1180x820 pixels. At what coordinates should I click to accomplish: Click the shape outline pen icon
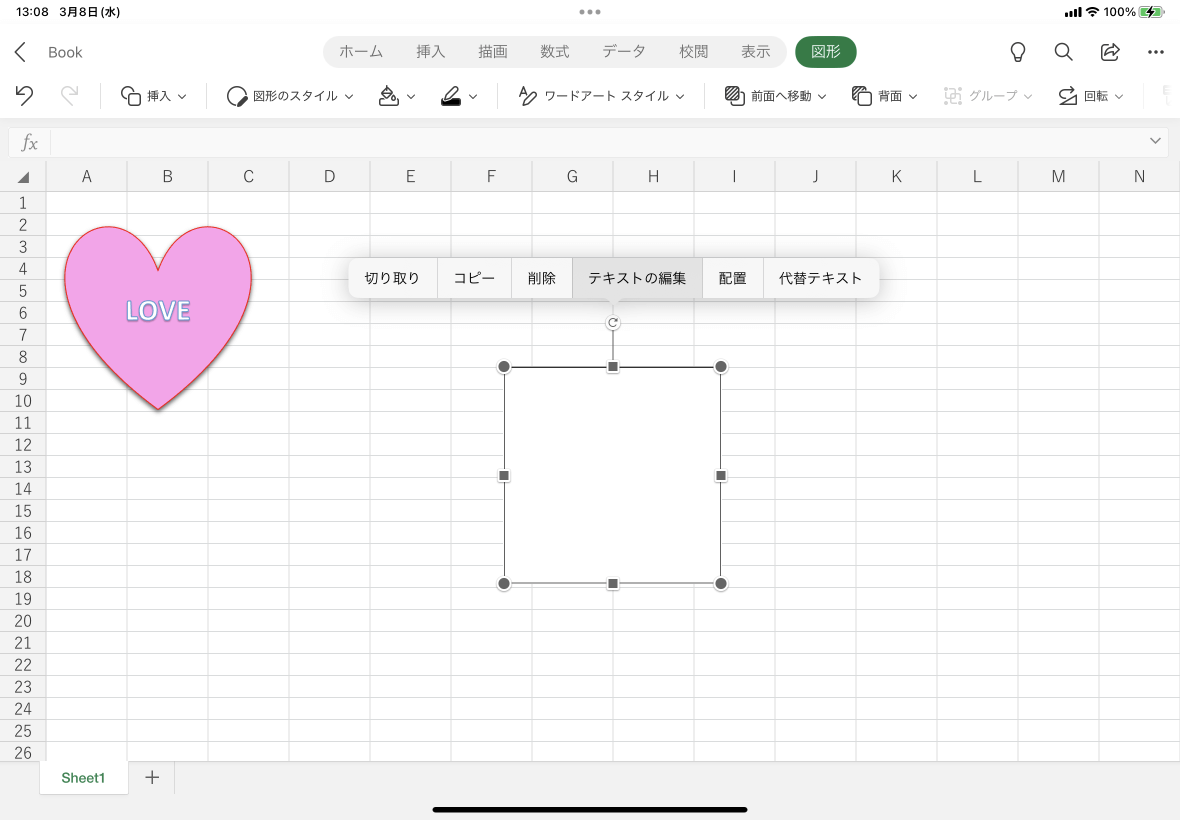[451, 96]
